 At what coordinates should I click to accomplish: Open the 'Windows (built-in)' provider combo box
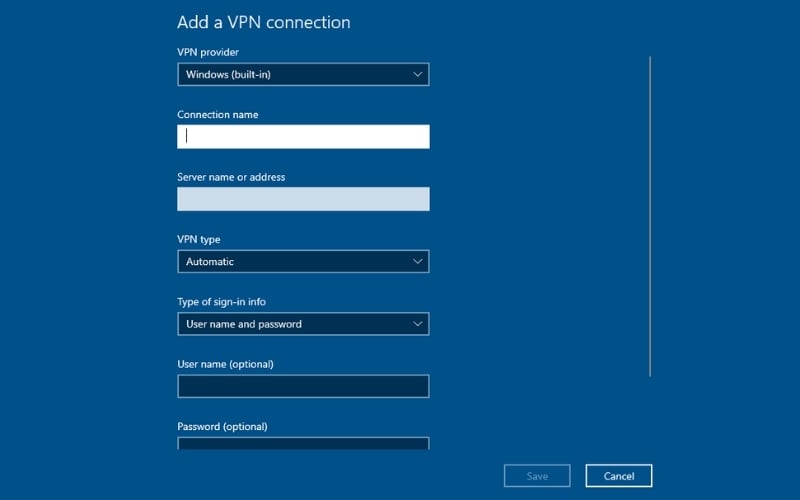pos(302,74)
